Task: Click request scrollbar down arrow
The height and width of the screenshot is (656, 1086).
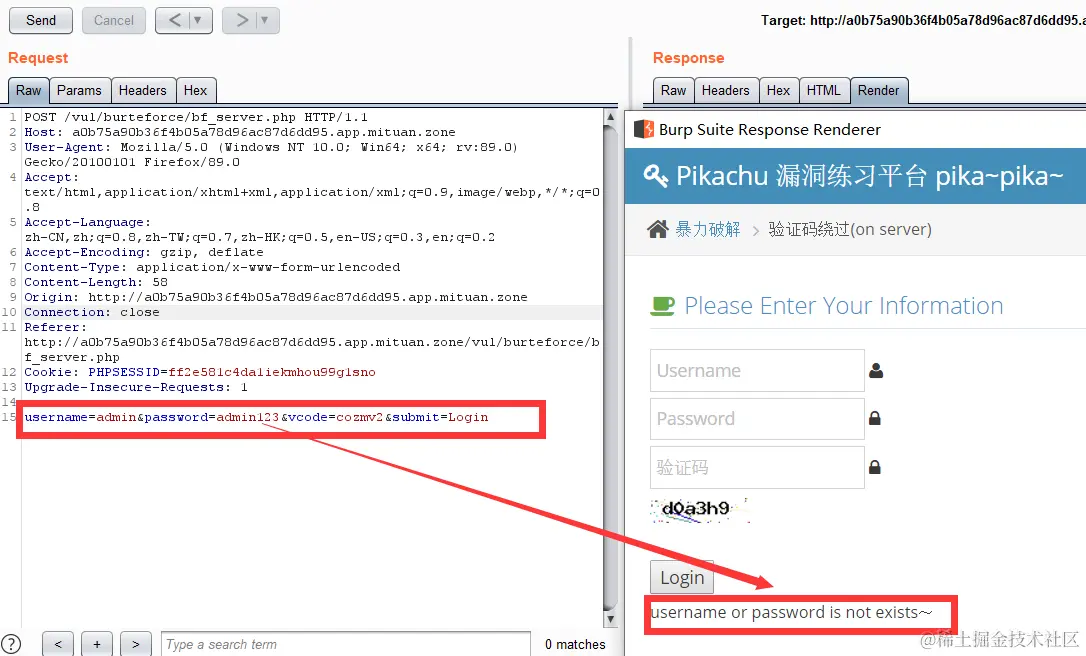Action: (x=610, y=619)
